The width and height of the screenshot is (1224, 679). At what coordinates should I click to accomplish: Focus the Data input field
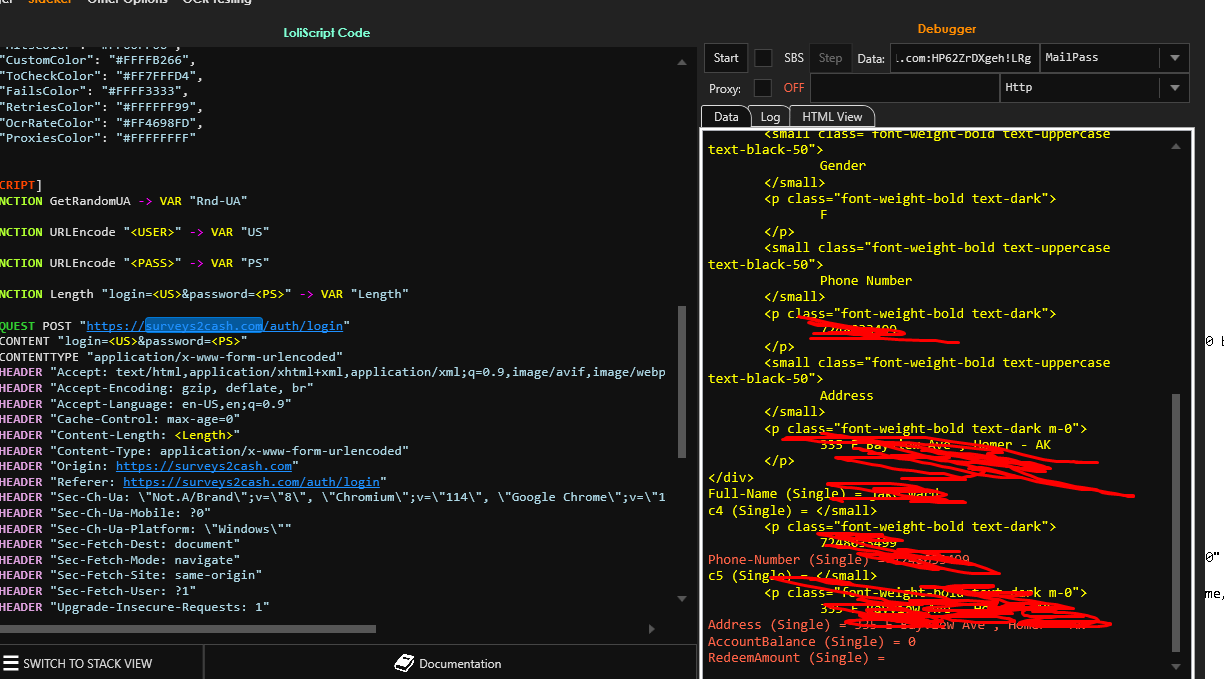pyautogui.click(x=965, y=58)
